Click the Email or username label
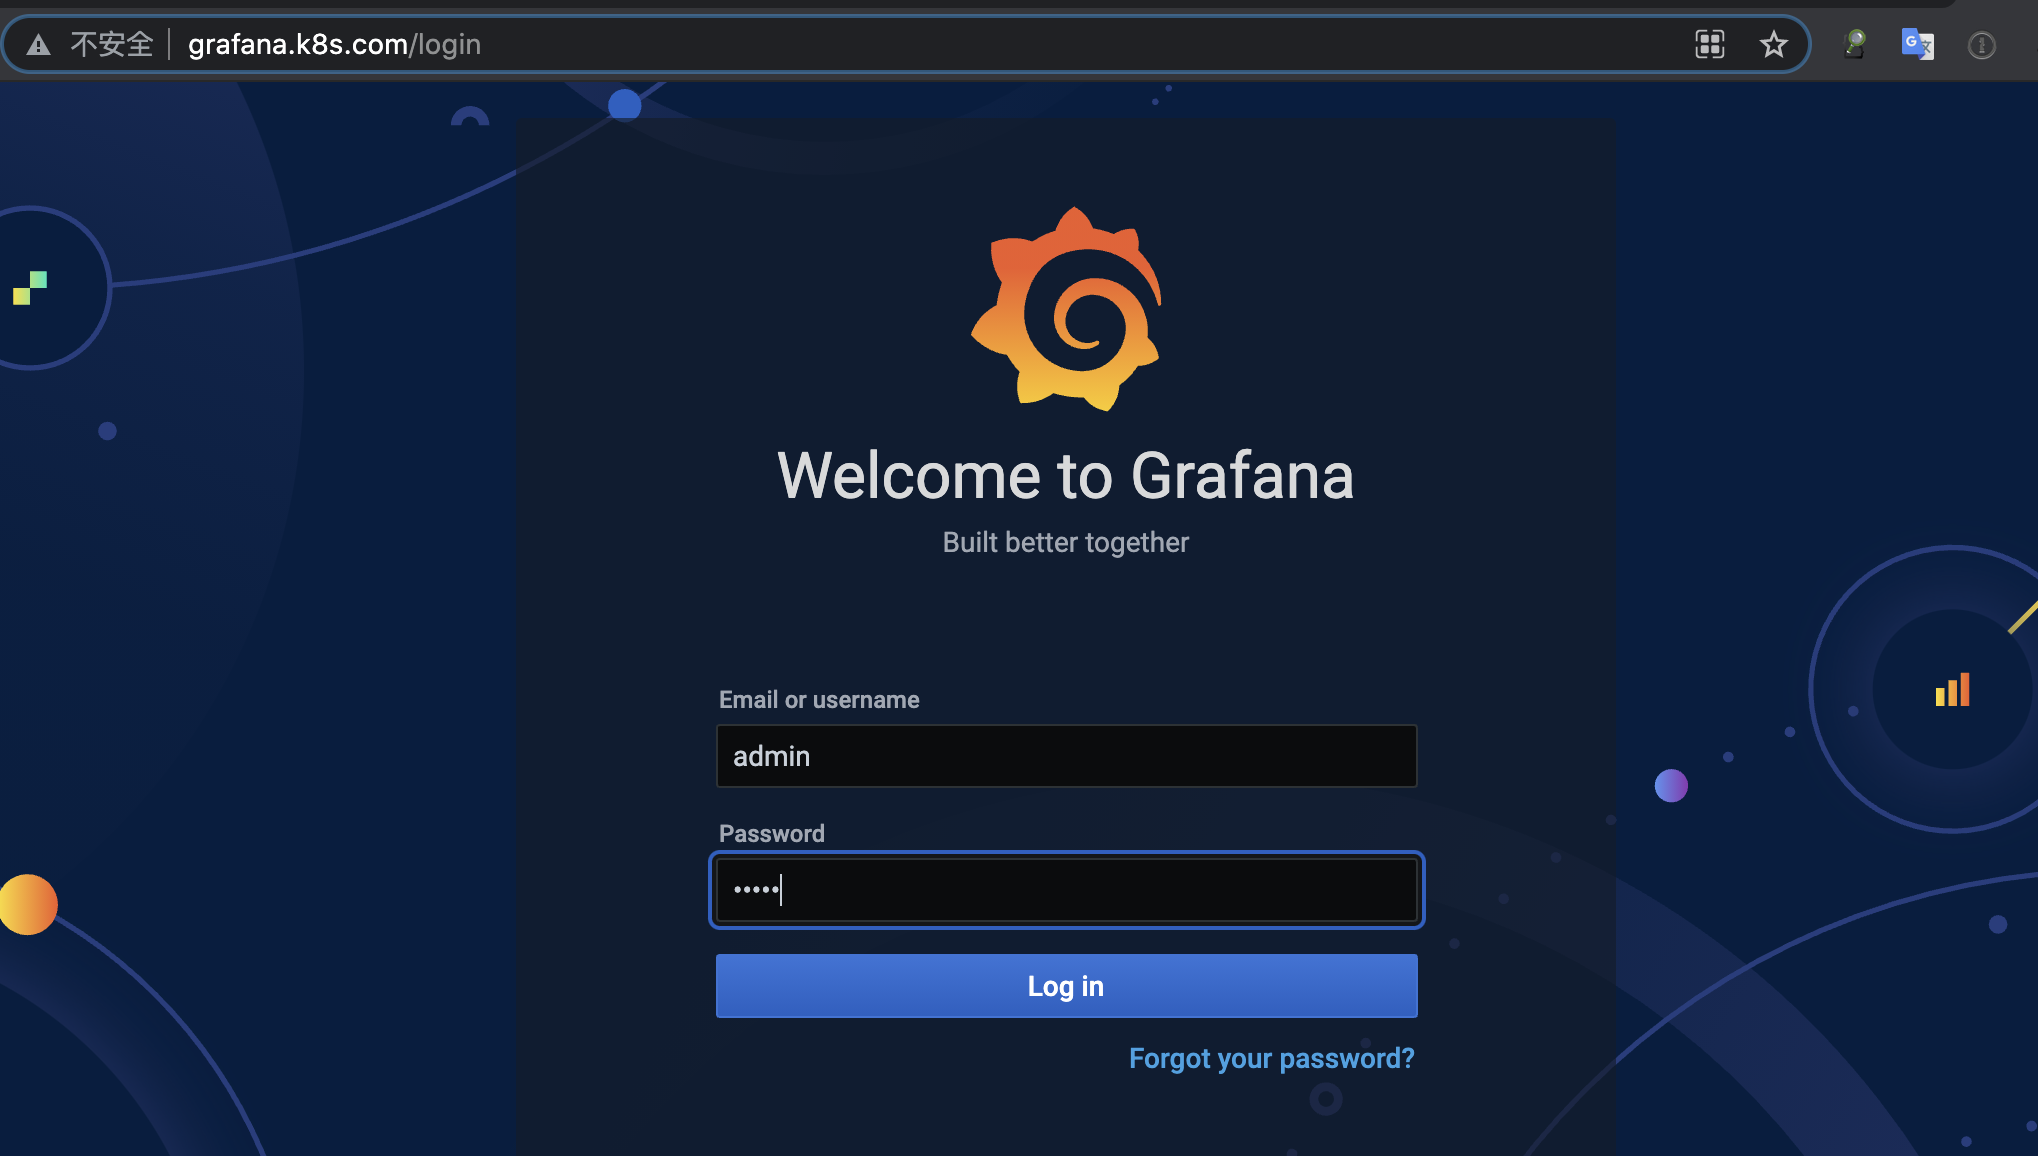 819,700
